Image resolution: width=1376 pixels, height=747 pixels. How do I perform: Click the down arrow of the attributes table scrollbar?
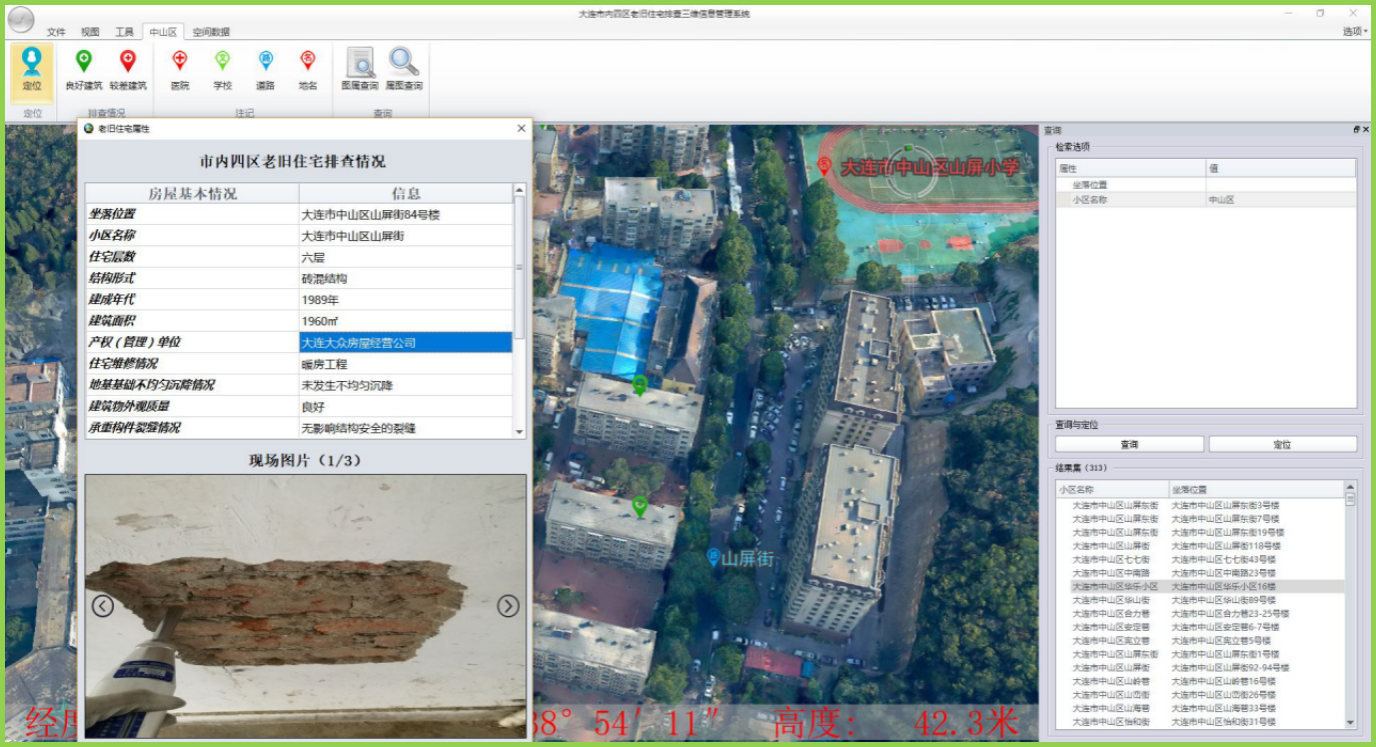coord(519,431)
